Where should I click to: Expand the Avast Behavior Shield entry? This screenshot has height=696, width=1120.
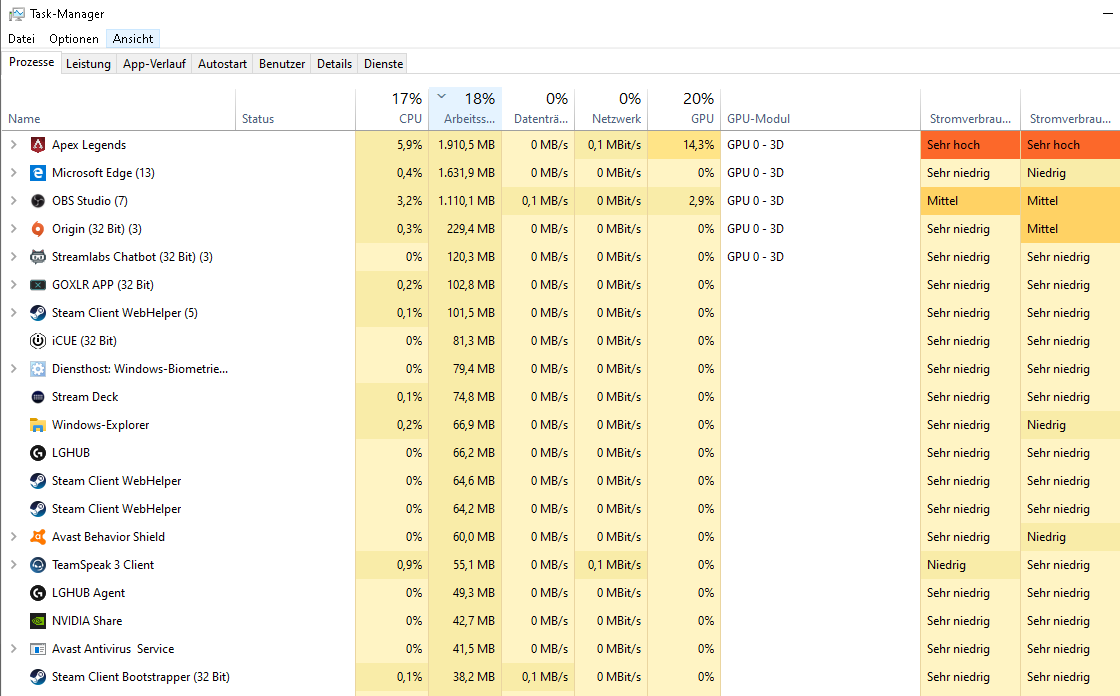(x=14, y=537)
